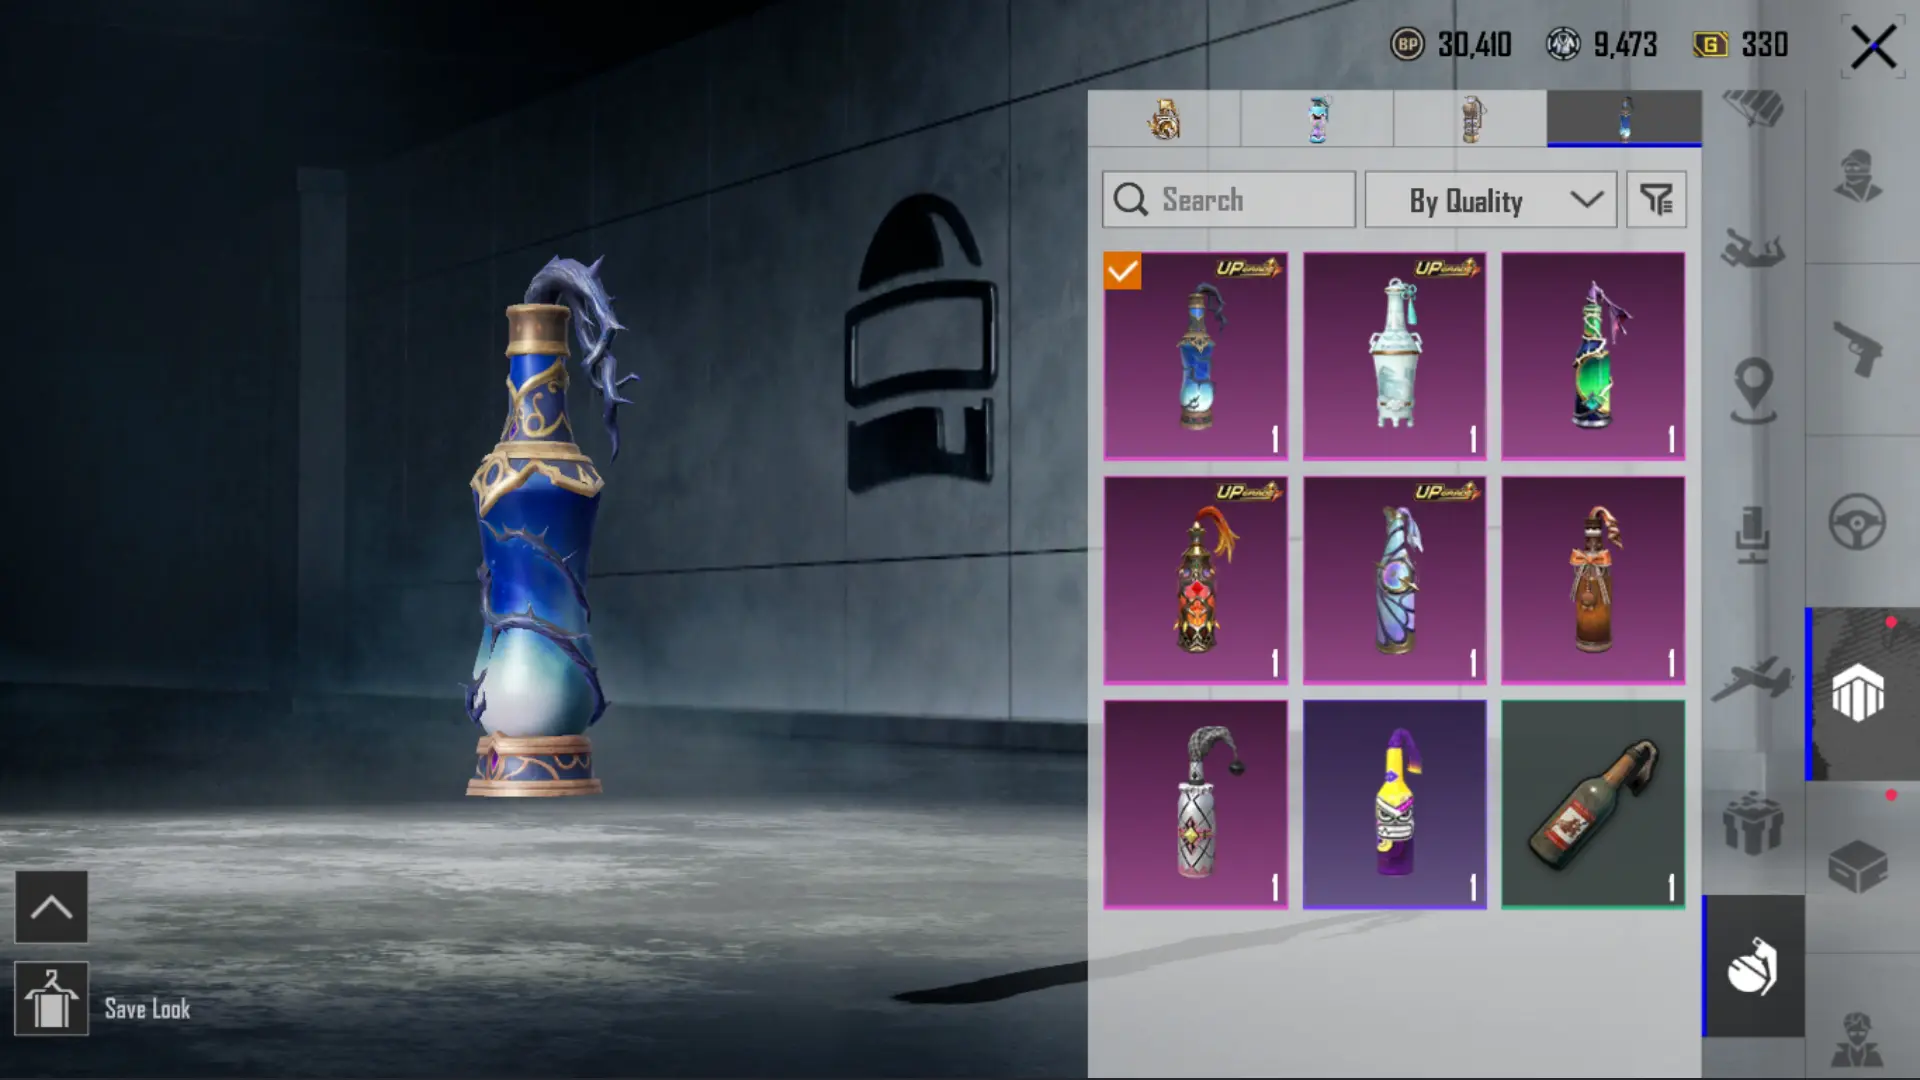This screenshot has height=1080, width=1920.
Task: Click the filter funnel icon
Action: click(1656, 200)
